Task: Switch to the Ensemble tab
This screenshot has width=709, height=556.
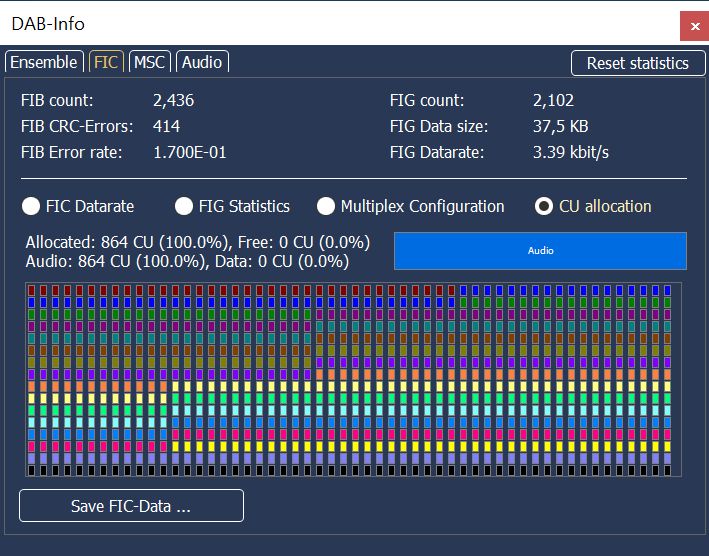Action: [44, 62]
